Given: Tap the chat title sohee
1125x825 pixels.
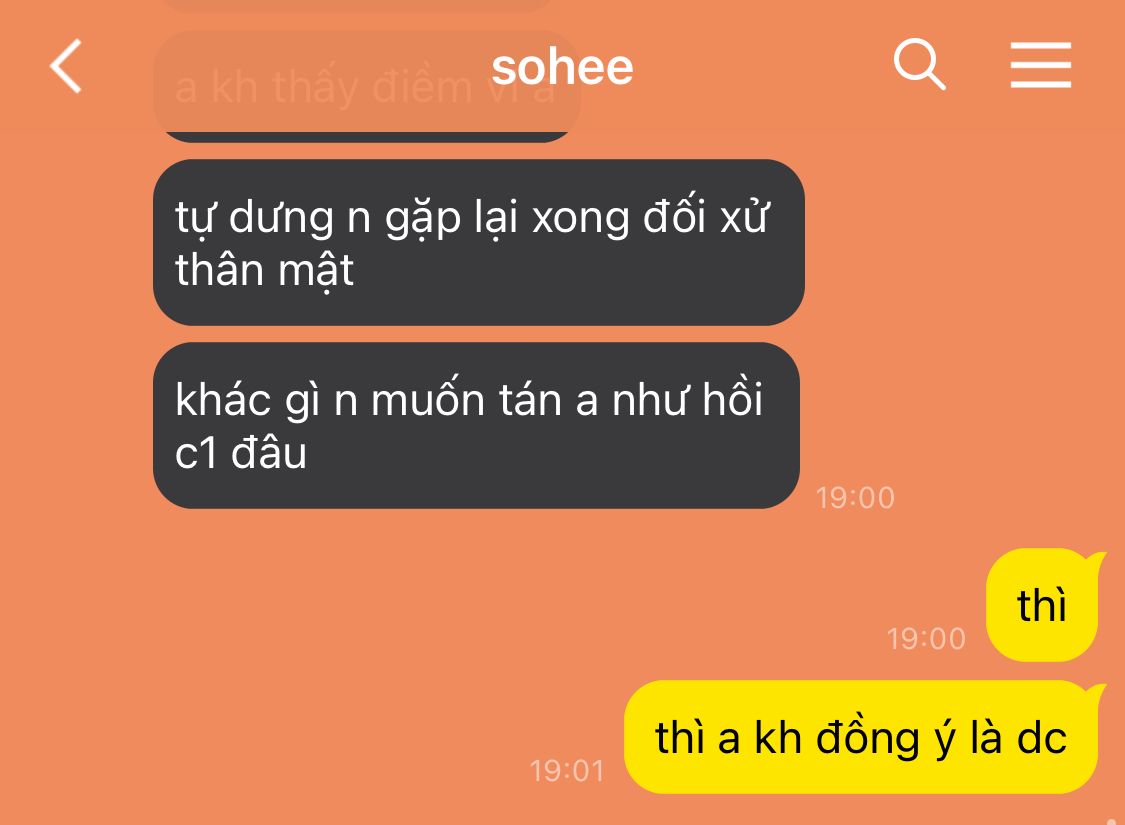Looking at the screenshot, I should pos(562,67).
